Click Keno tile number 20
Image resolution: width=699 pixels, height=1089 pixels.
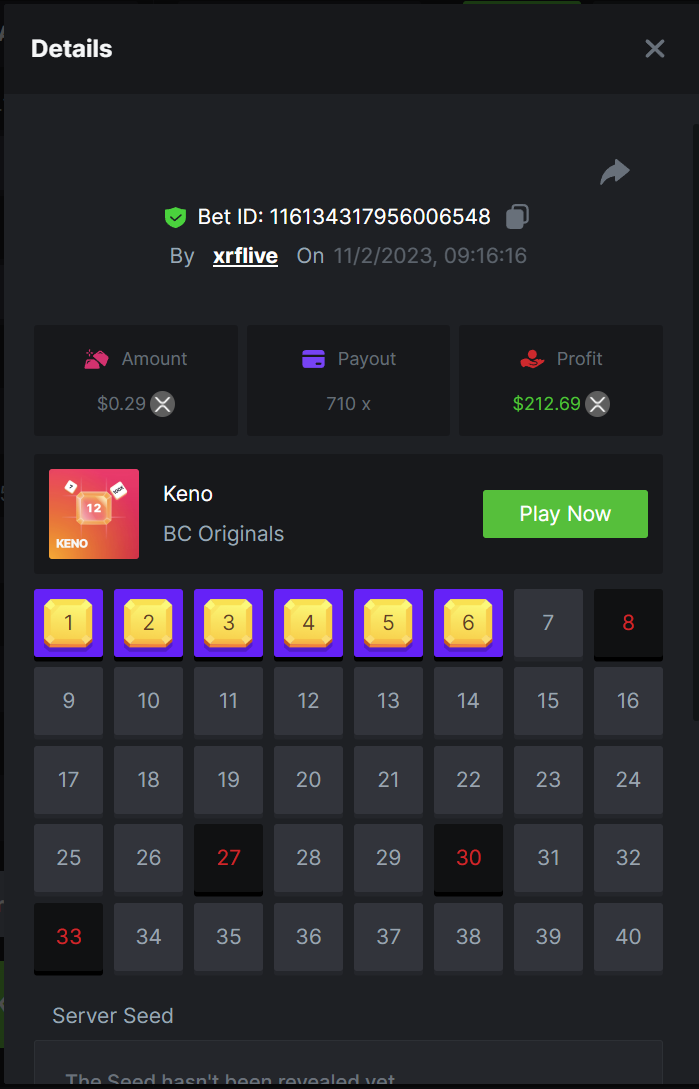click(309, 780)
